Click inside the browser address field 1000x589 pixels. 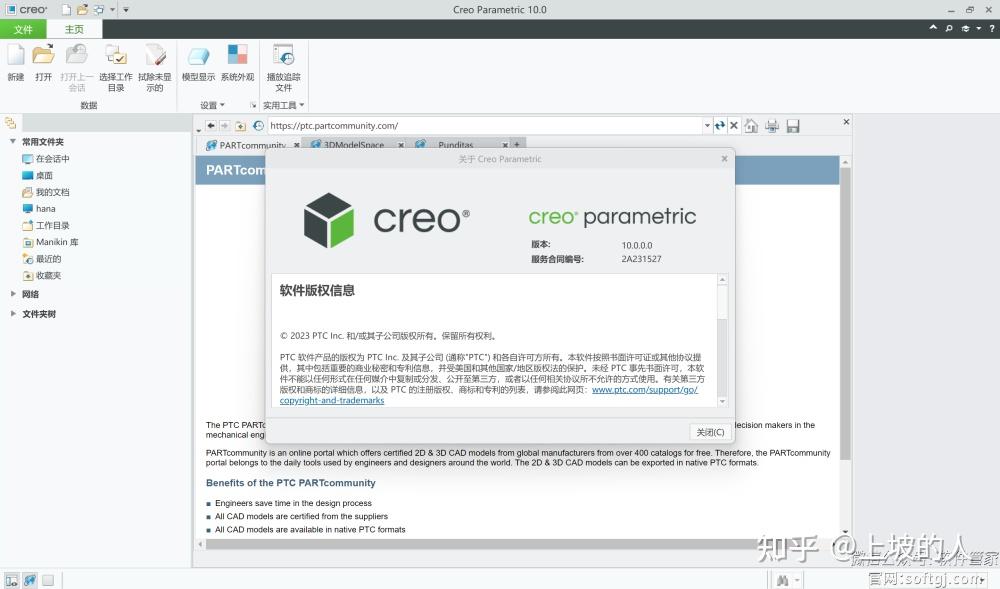tap(450, 126)
